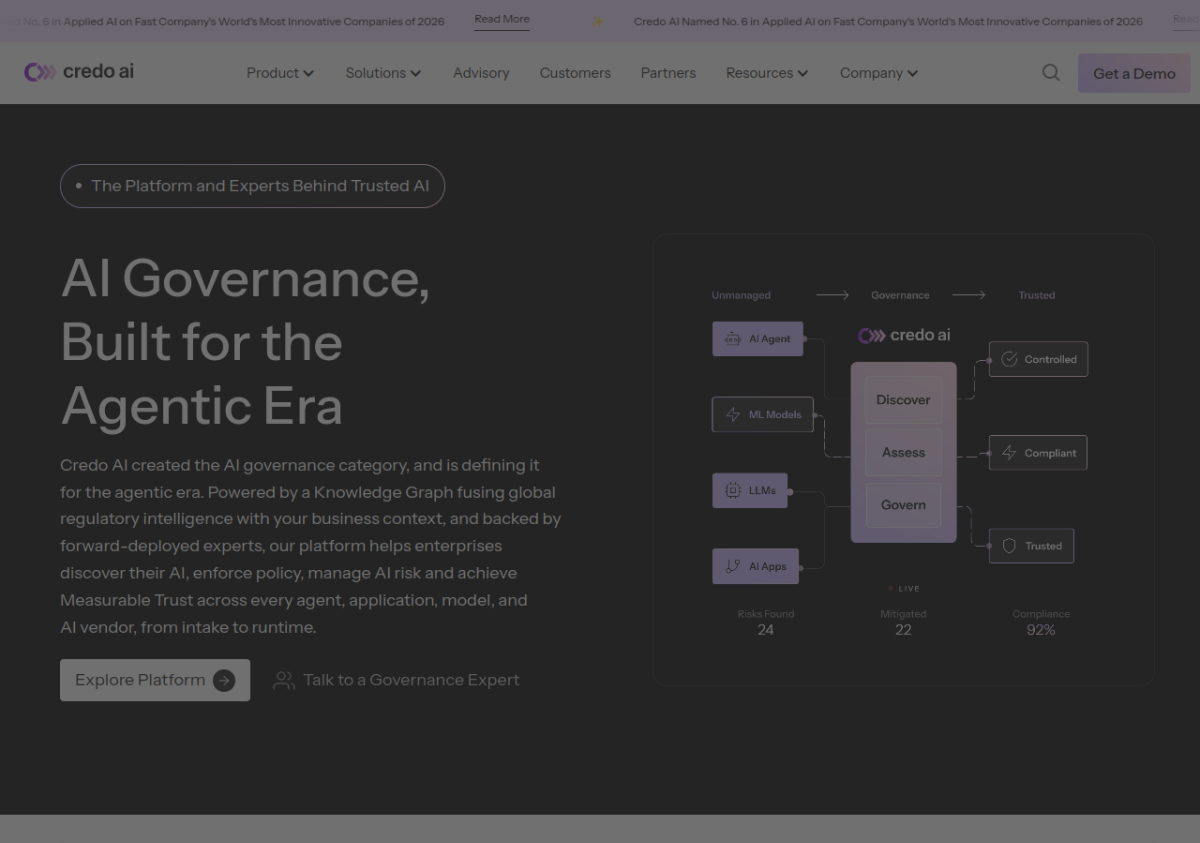The width and height of the screenshot is (1200, 843).
Task: Open the Partners nav item
Action: point(668,73)
